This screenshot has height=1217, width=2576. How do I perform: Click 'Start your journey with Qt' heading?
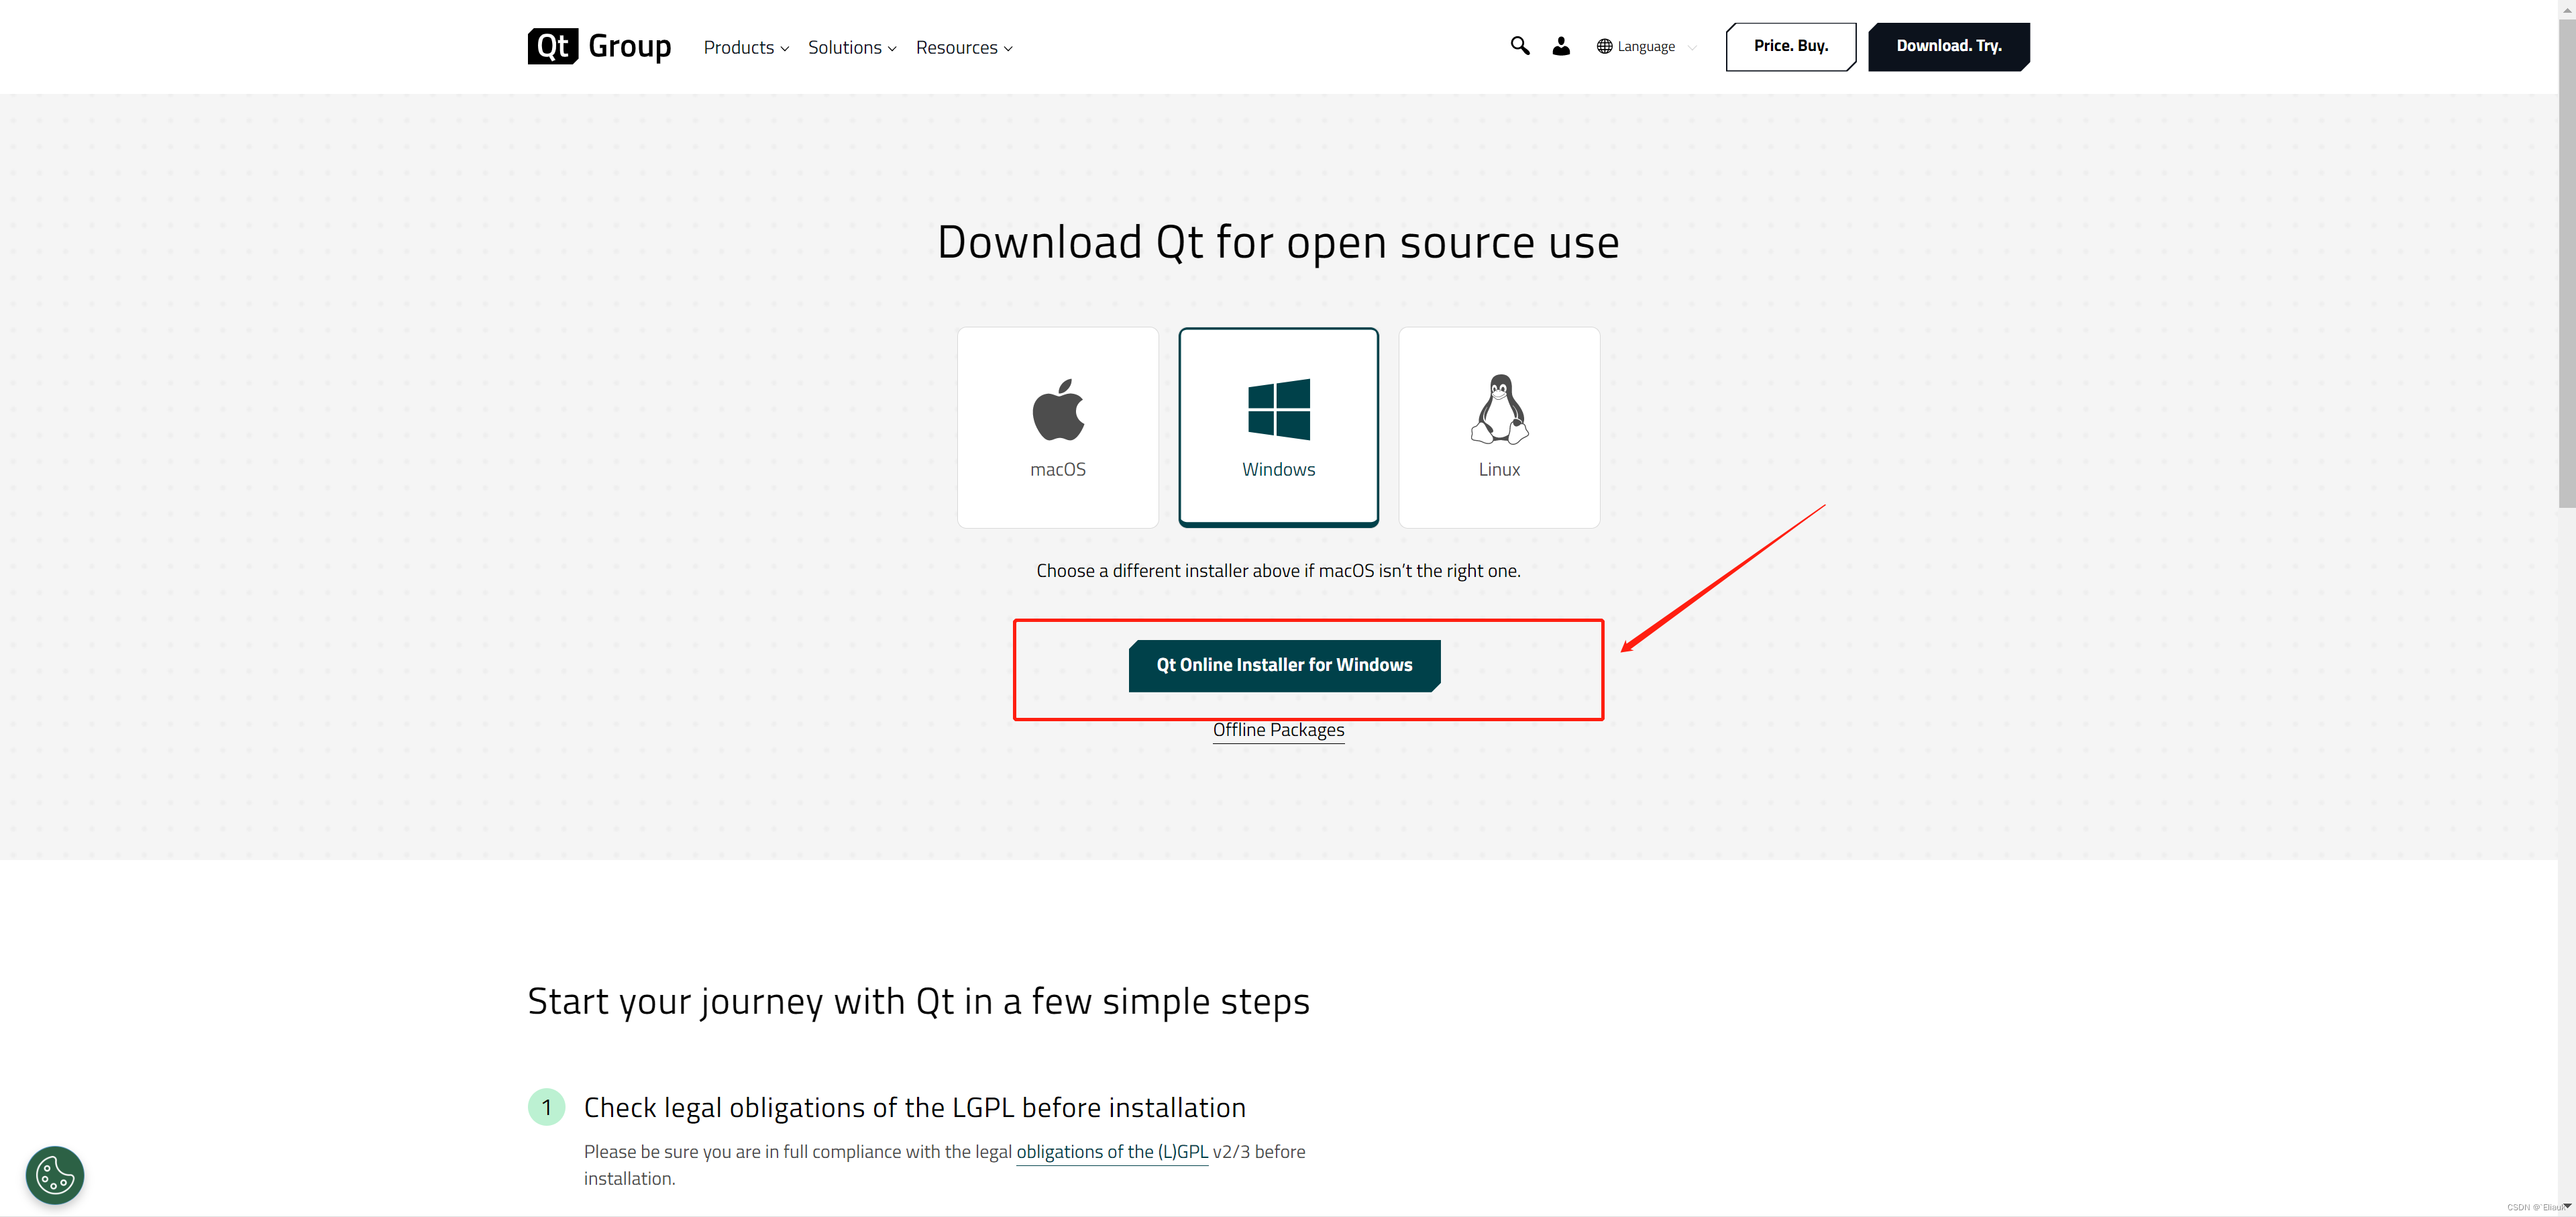[x=918, y=1002]
